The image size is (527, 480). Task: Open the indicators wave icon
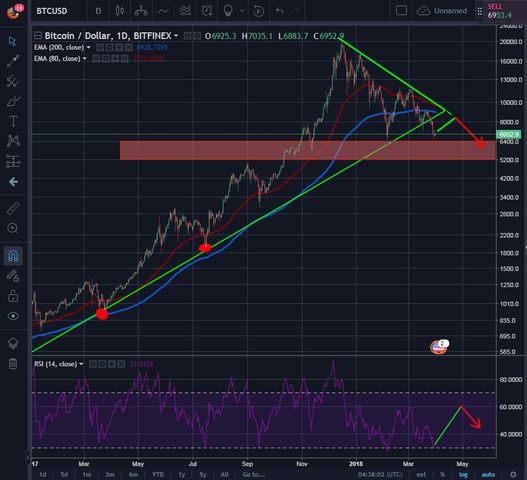[163, 11]
